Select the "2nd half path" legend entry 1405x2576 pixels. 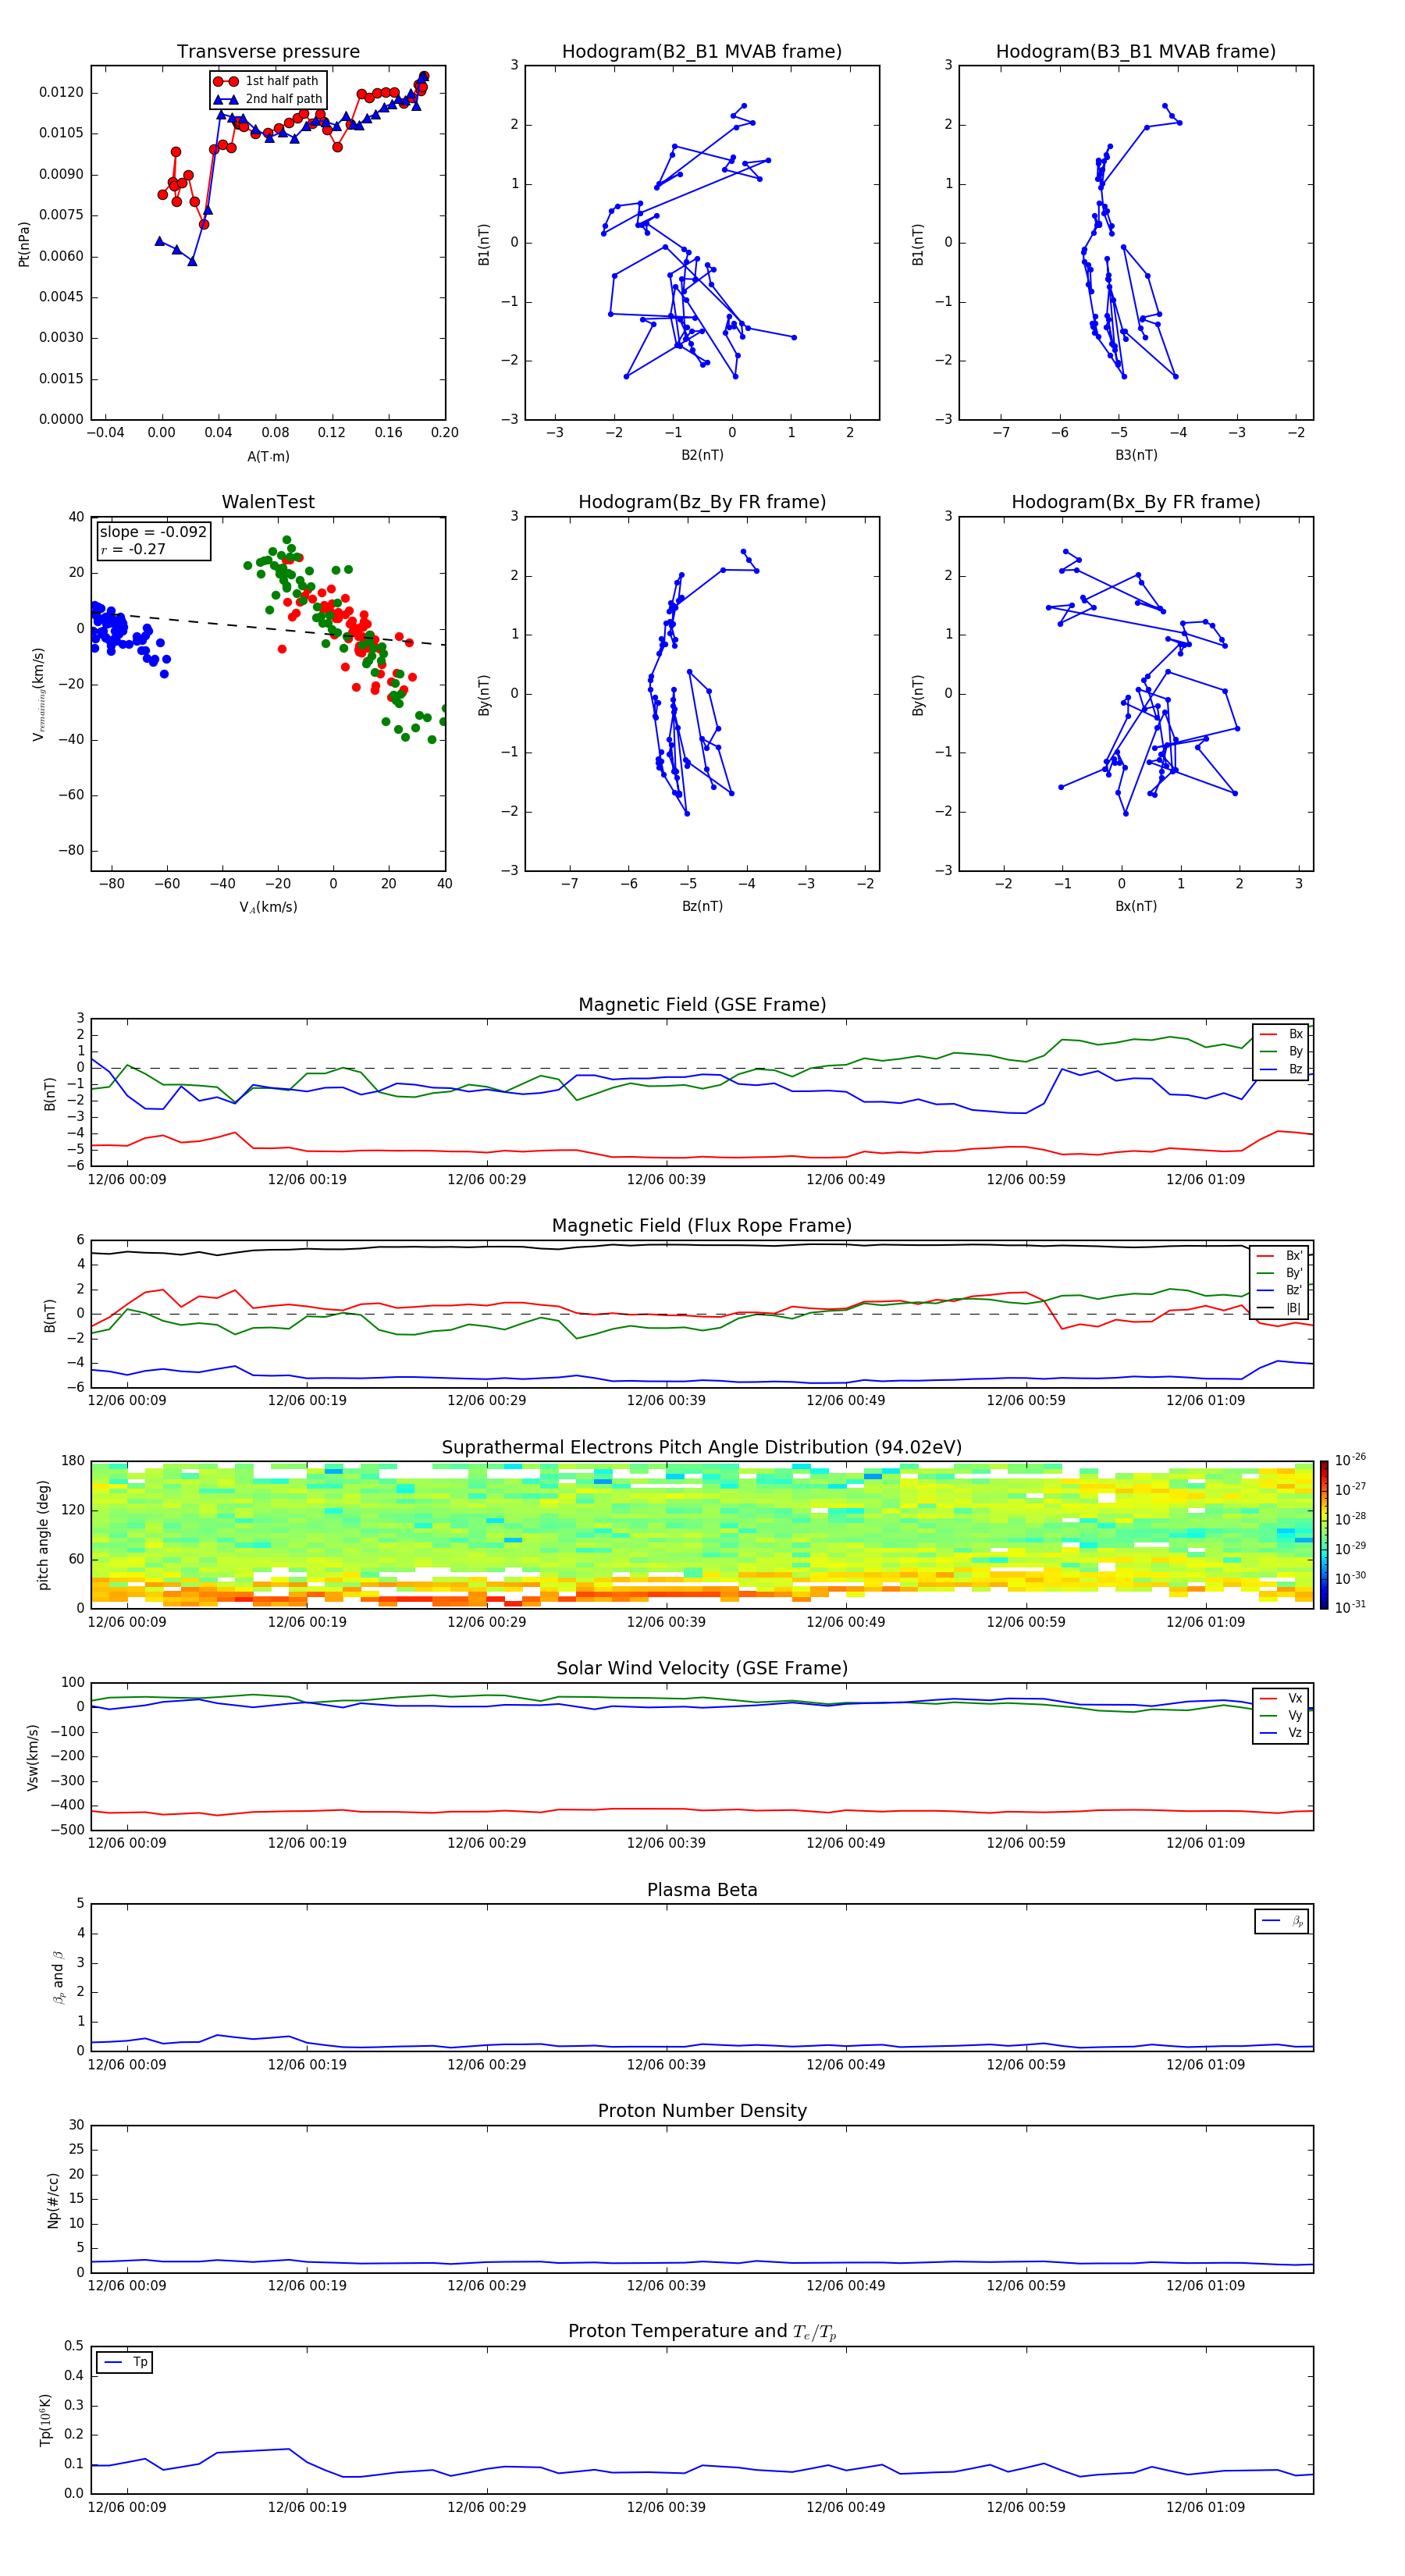click(267, 99)
